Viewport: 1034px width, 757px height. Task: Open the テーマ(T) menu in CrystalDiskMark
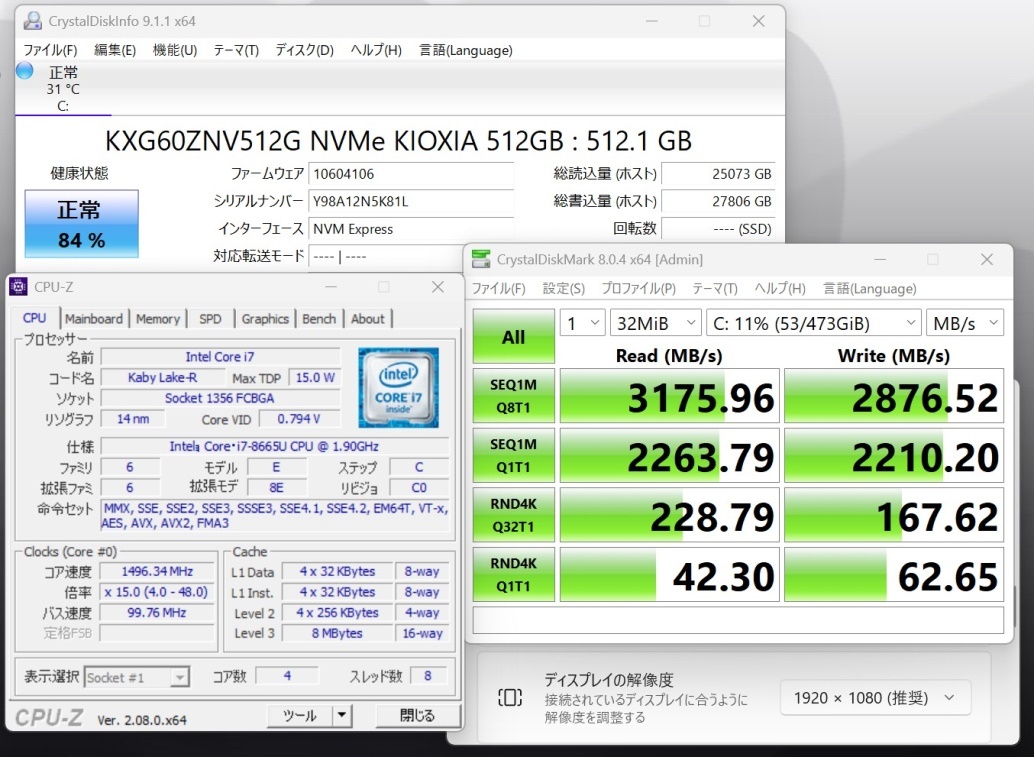714,288
